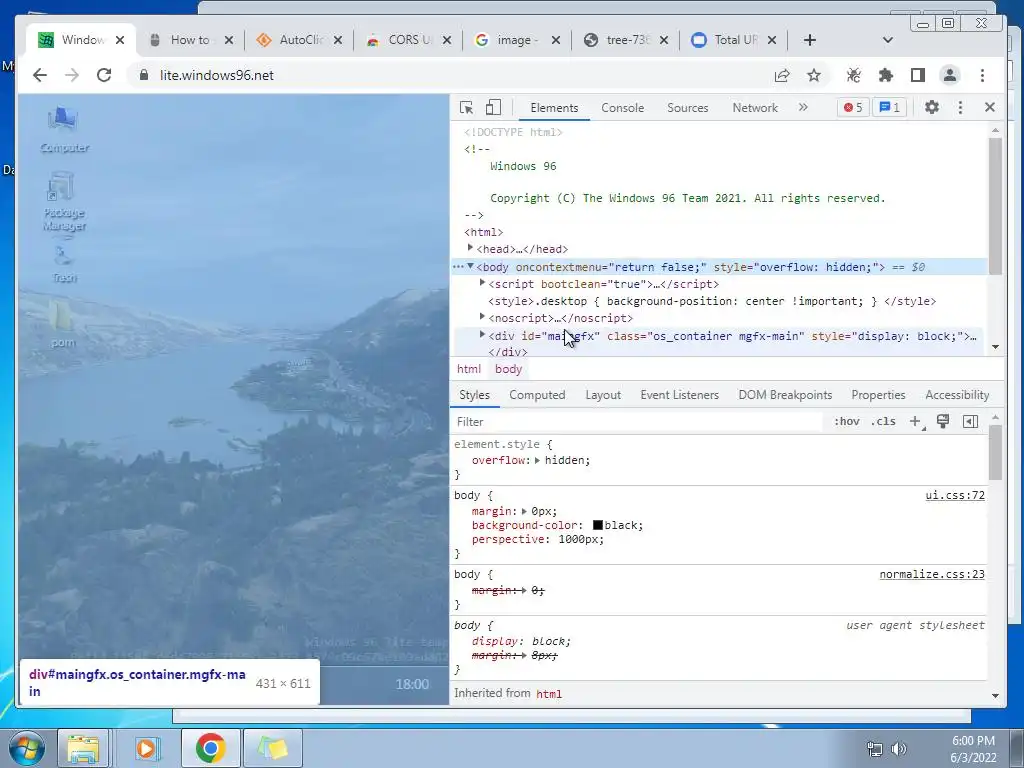This screenshot has width=1024, height=768.
Task: Open the DevTools customize three-dot menu
Action: (960, 107)
